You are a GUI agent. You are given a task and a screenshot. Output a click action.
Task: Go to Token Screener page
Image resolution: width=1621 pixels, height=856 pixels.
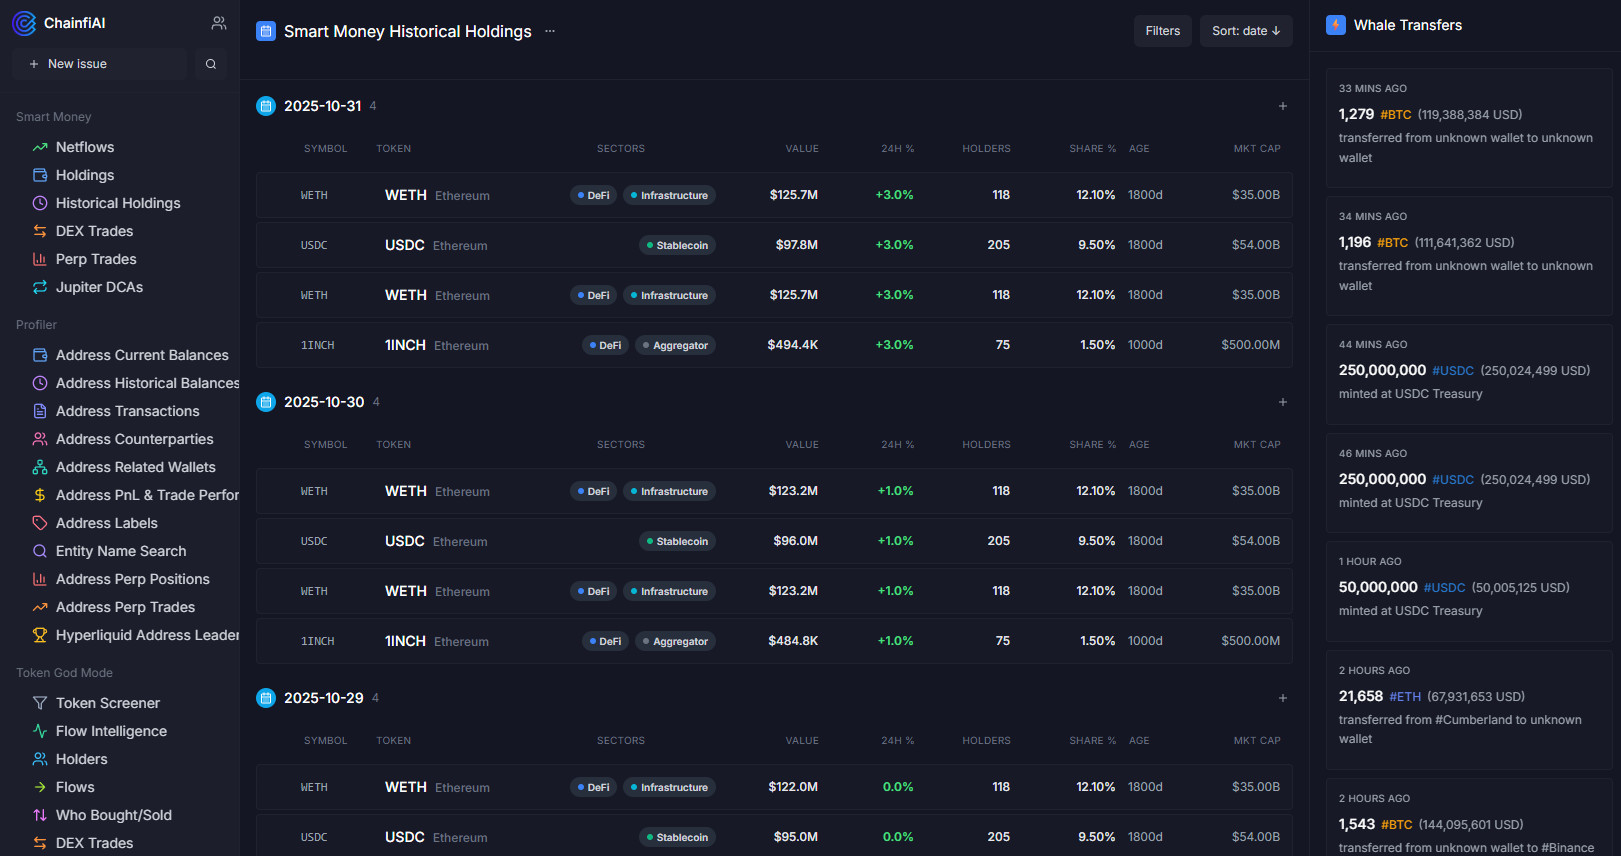tap(108, 703)
